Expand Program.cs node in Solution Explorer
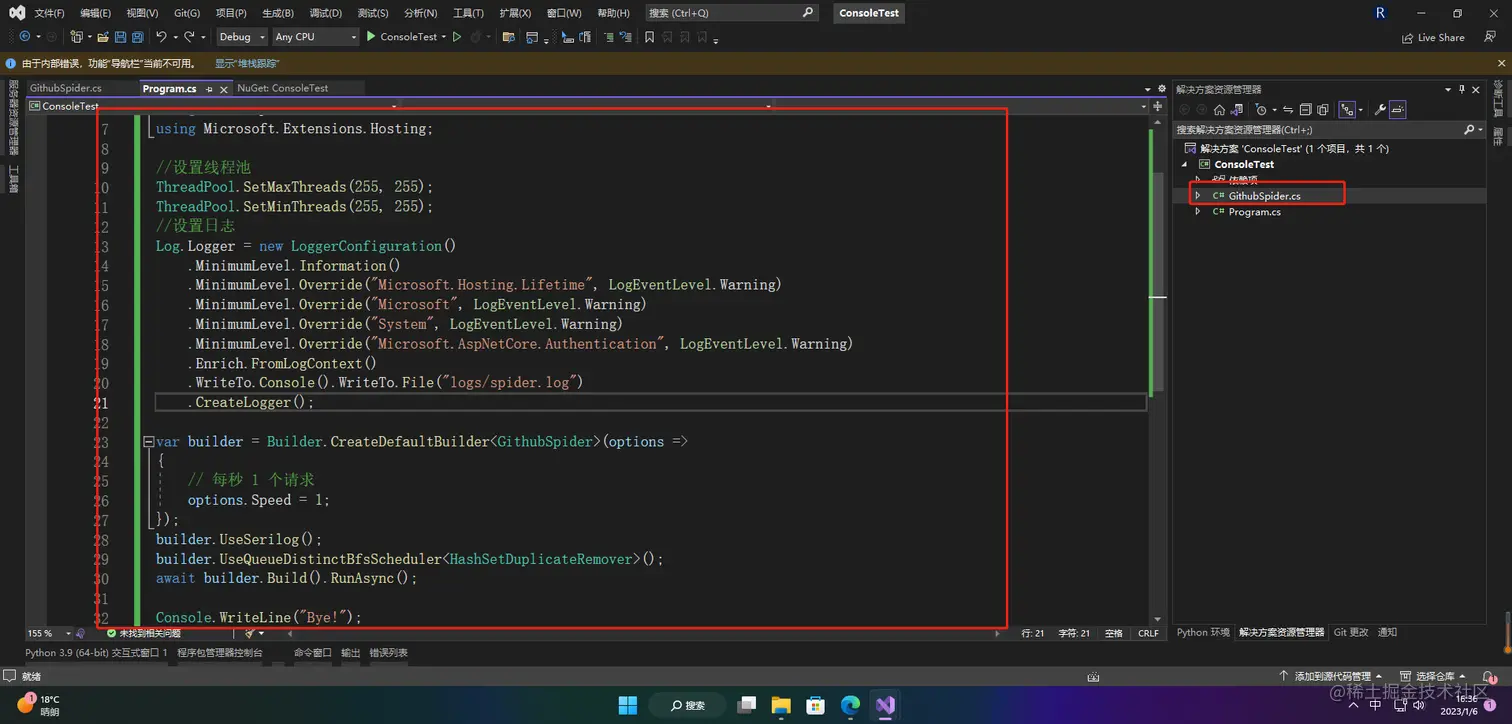 1198,212
